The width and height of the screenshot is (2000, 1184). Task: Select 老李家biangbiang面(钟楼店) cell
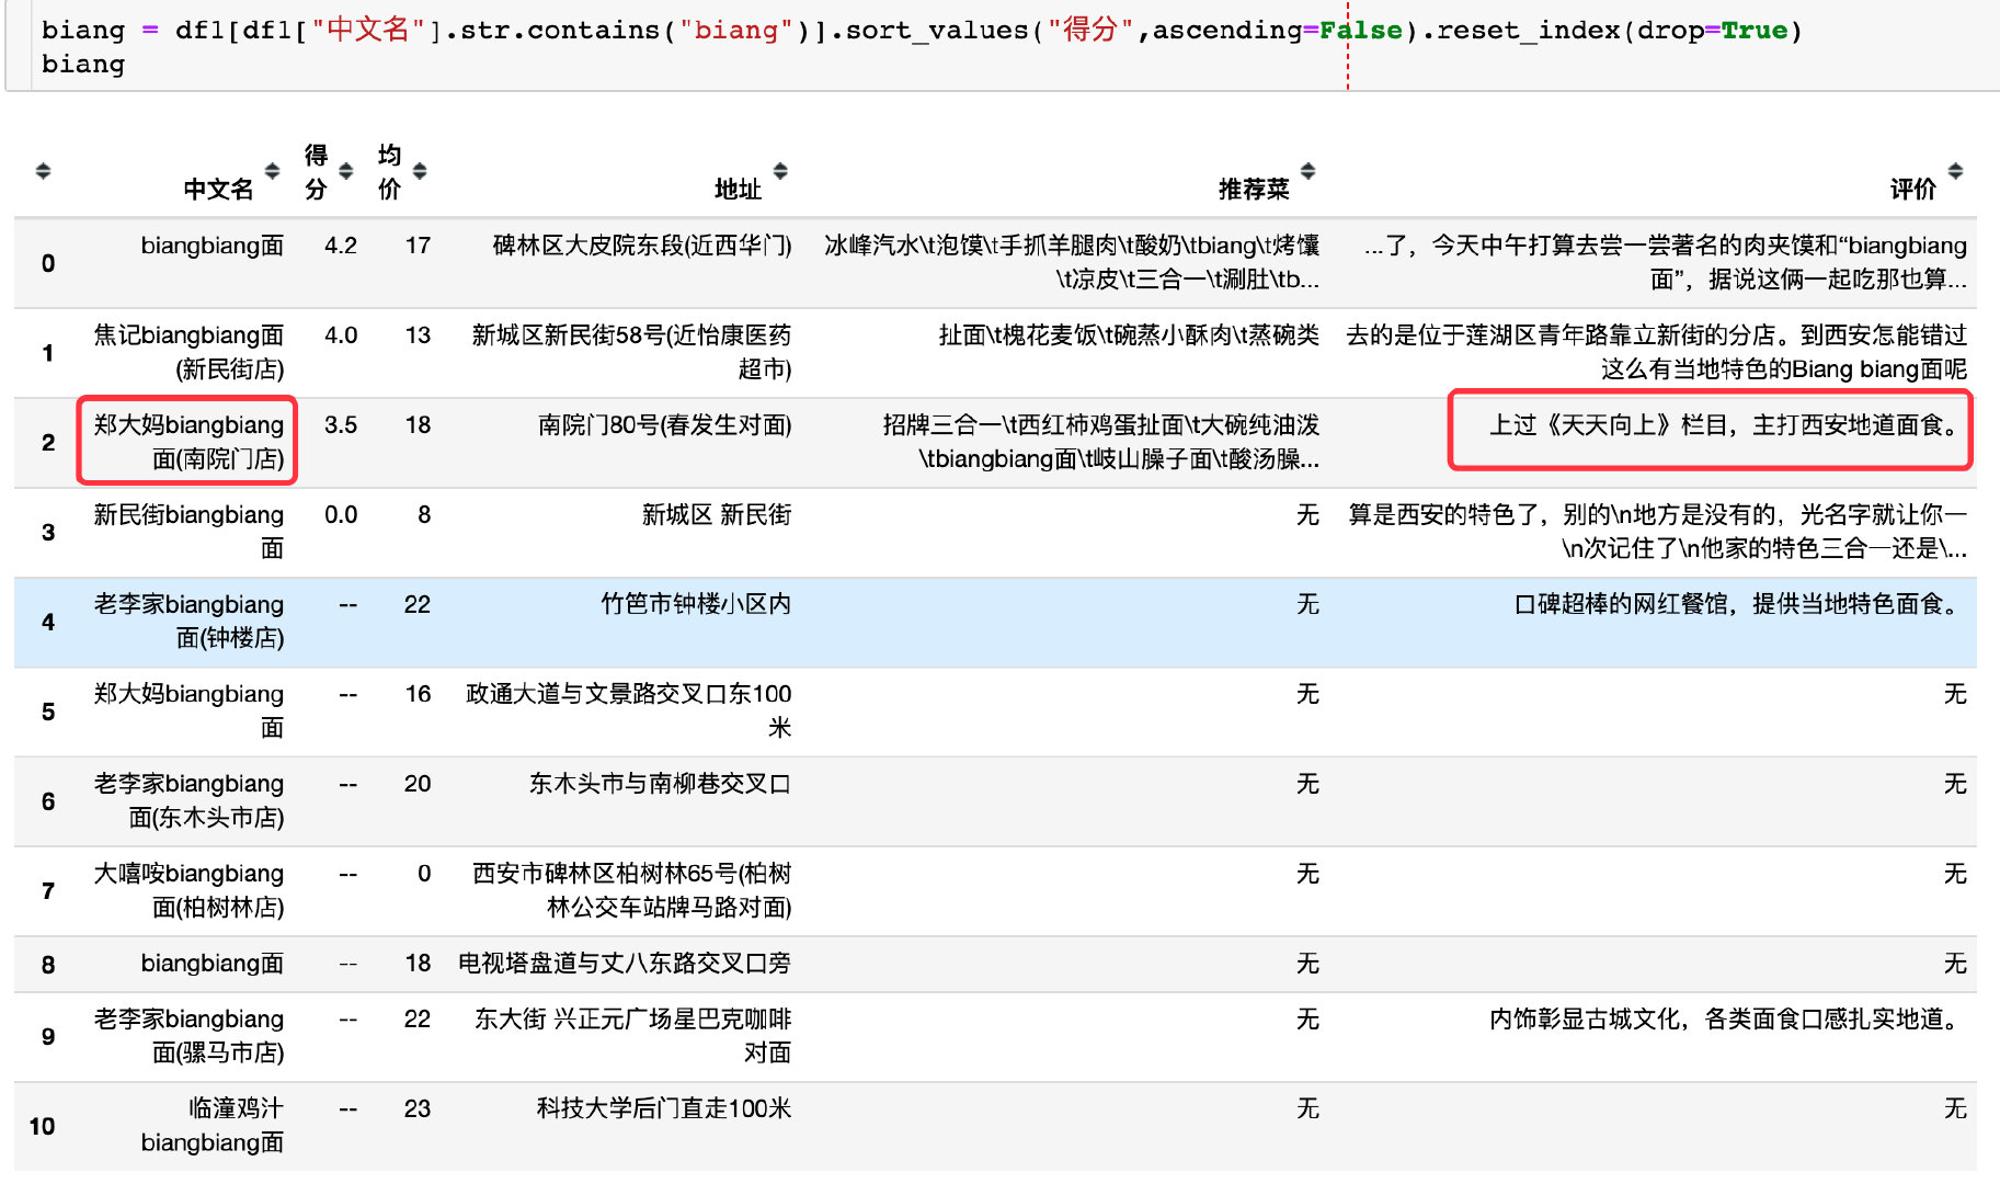click(x=189, y=621)
